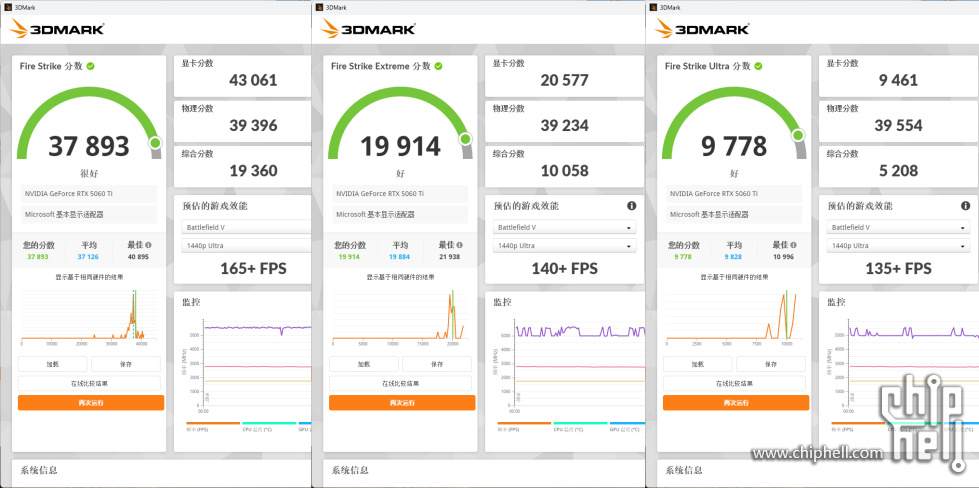The width and height of the screenshot is (979, 488).
Task: Click the info icon next to 最佳 21 938
Action: pyautogui.click(x=460, y=245)
